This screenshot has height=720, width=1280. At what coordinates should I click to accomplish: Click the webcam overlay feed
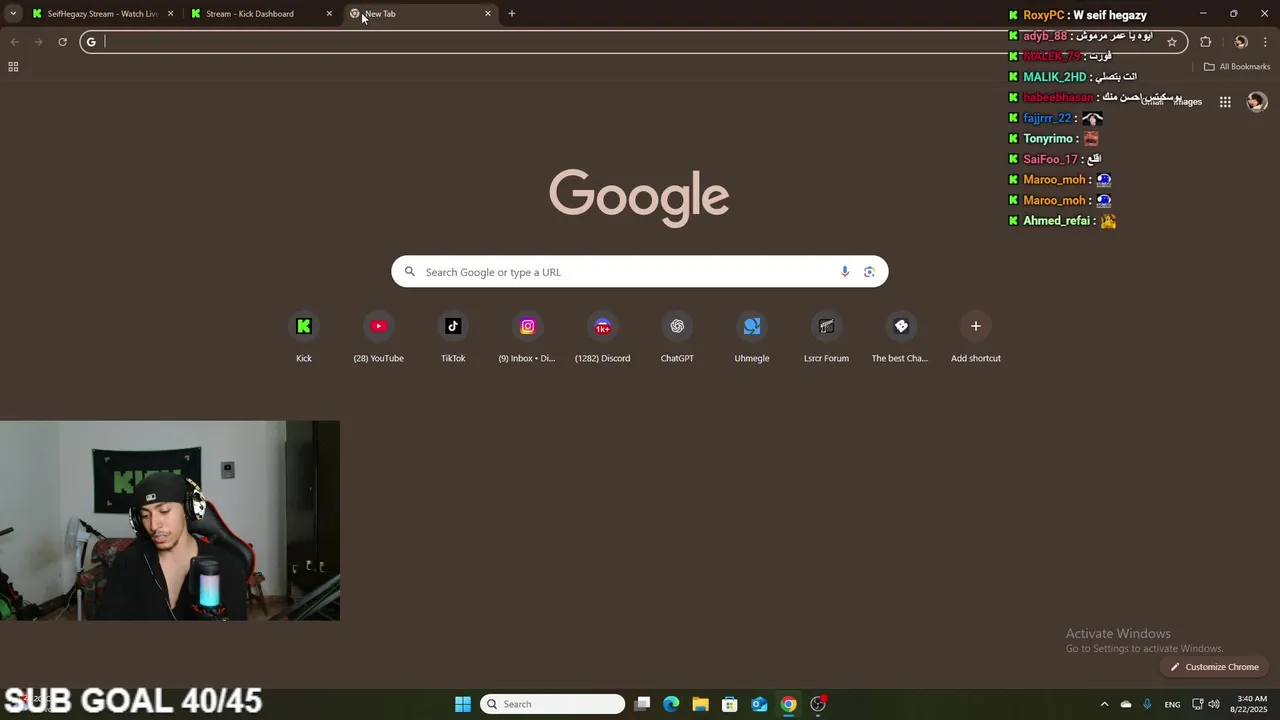[170, 520]
